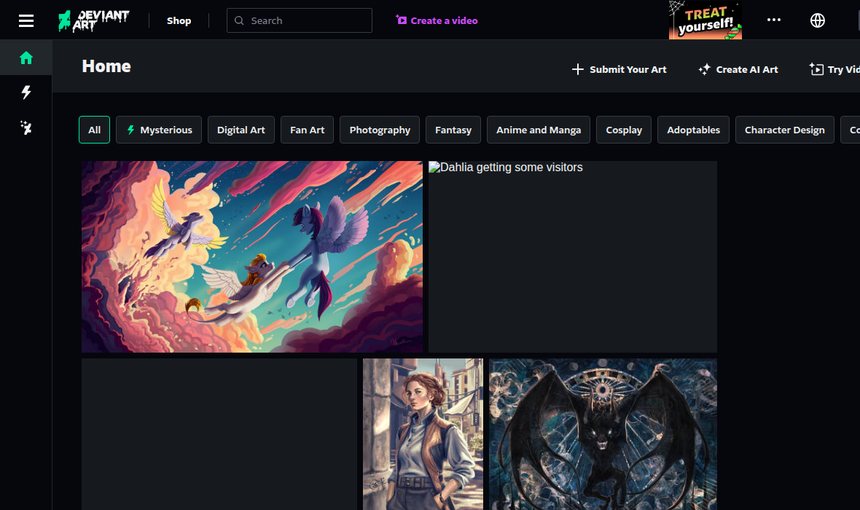Click the plus icon beside Submit Your Art
860x510 pixels.
(x=578, y=69)
